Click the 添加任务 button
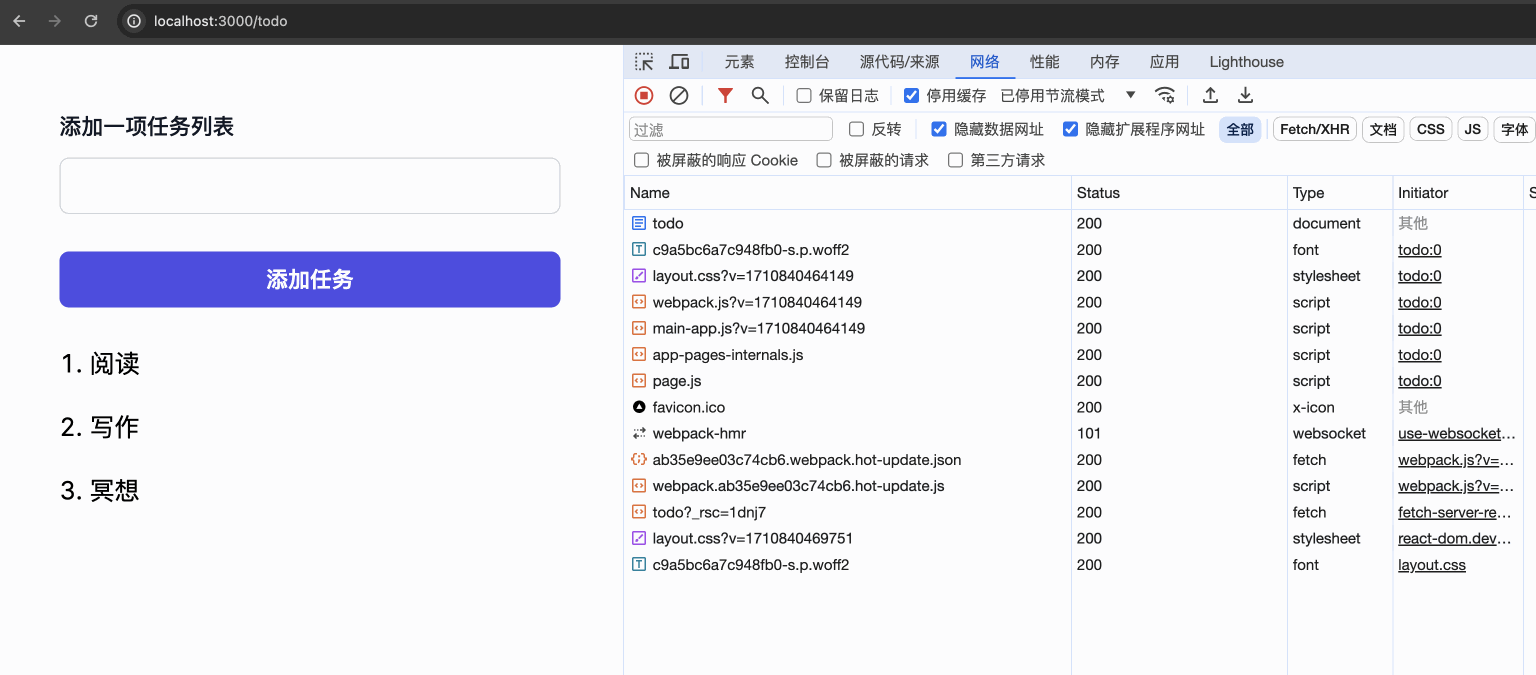This screenshot has height=675, width=1536. tap(310, 279)
